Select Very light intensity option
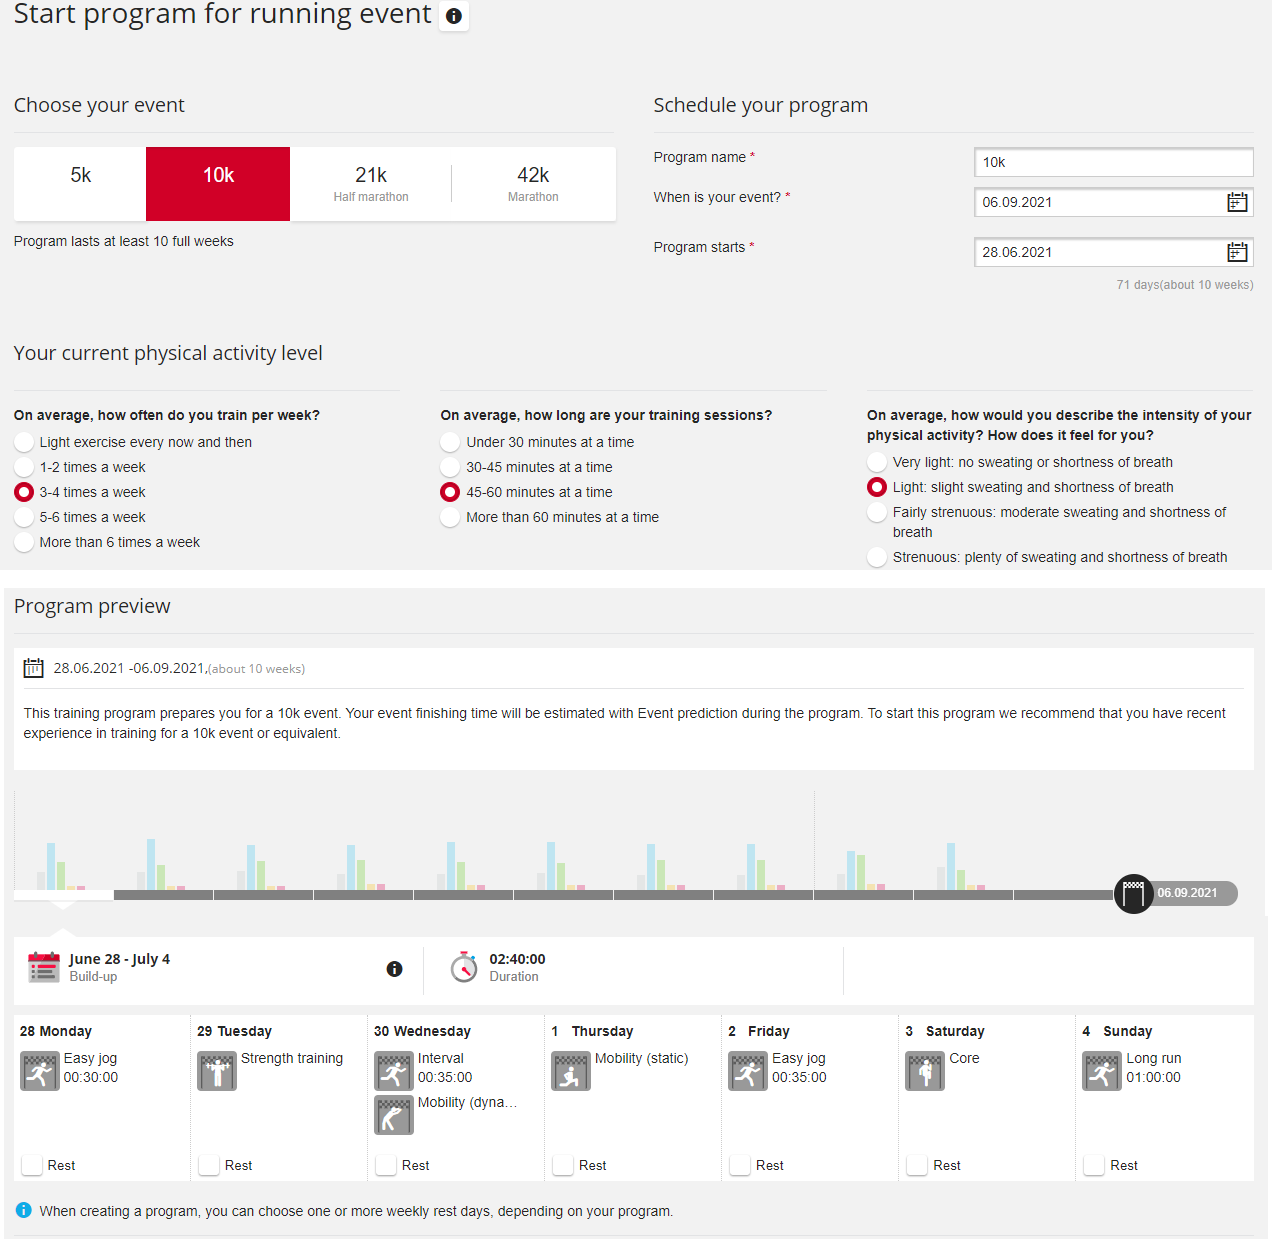Image resolution: width=1272 pixels, height=1239 pixels. (x=877, y=462)
